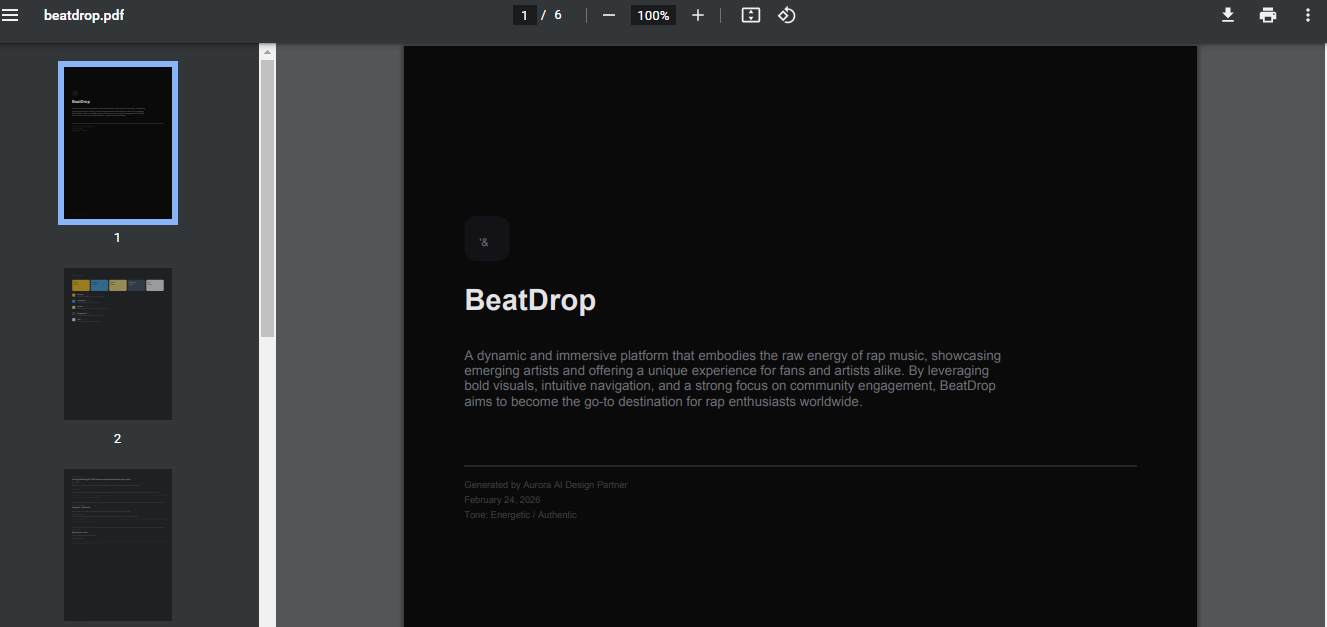Click the sidebar scrollbar thumb

(x=267, y=198)
